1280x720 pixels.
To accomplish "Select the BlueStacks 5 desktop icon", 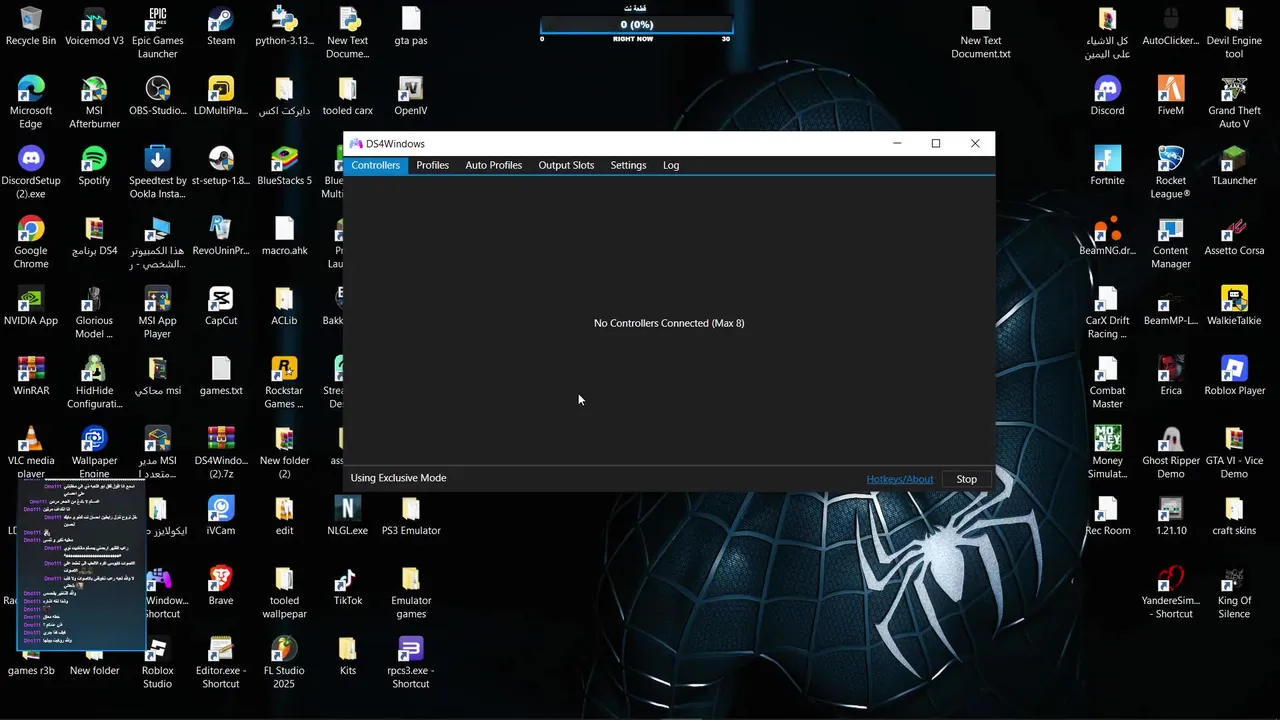I will (284, 167).
